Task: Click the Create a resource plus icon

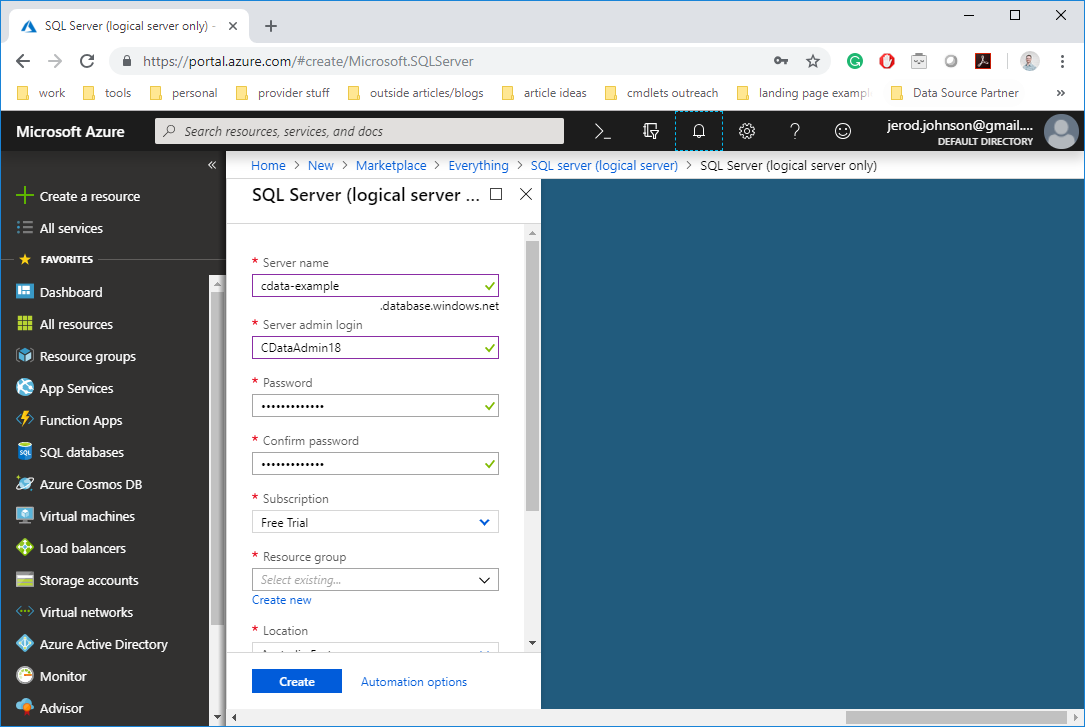Action: (x=25, y=196)
